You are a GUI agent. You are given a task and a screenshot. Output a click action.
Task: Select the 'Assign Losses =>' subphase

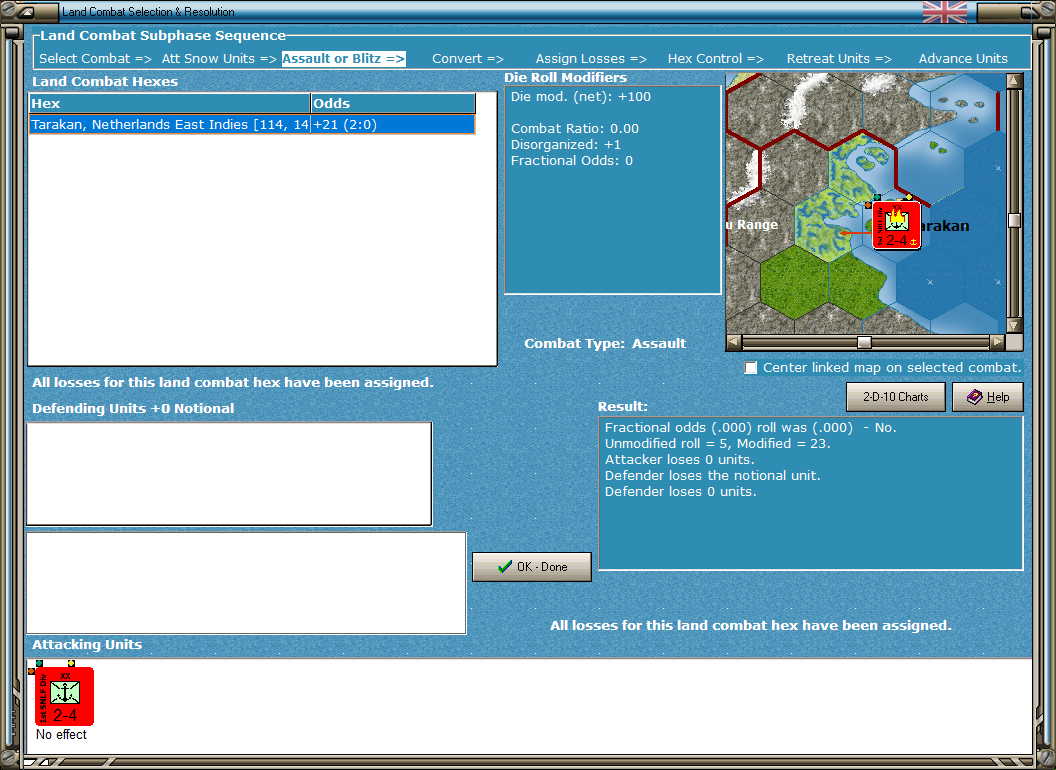(591, 59)
